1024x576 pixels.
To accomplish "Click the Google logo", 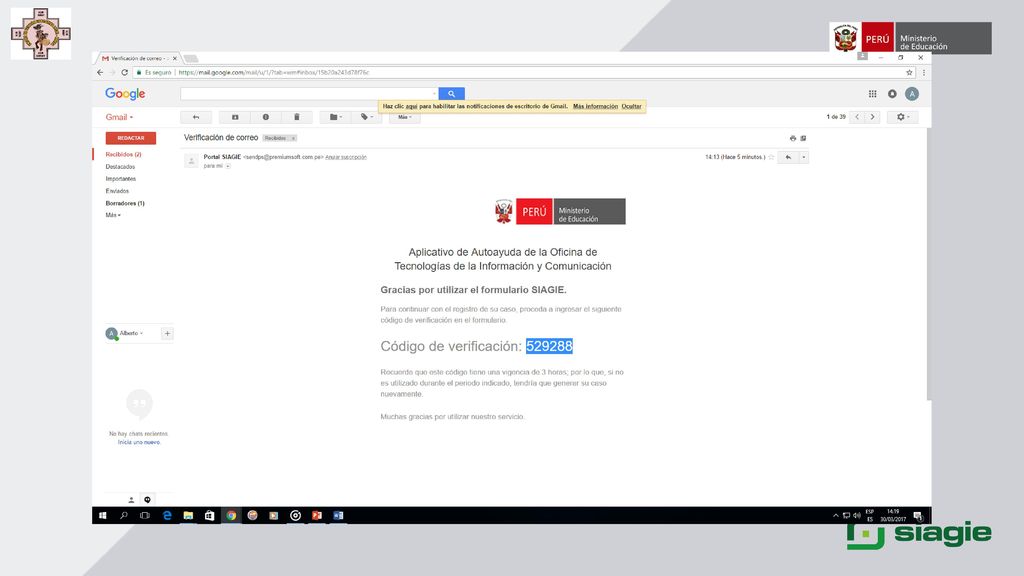I will [125, 94].
